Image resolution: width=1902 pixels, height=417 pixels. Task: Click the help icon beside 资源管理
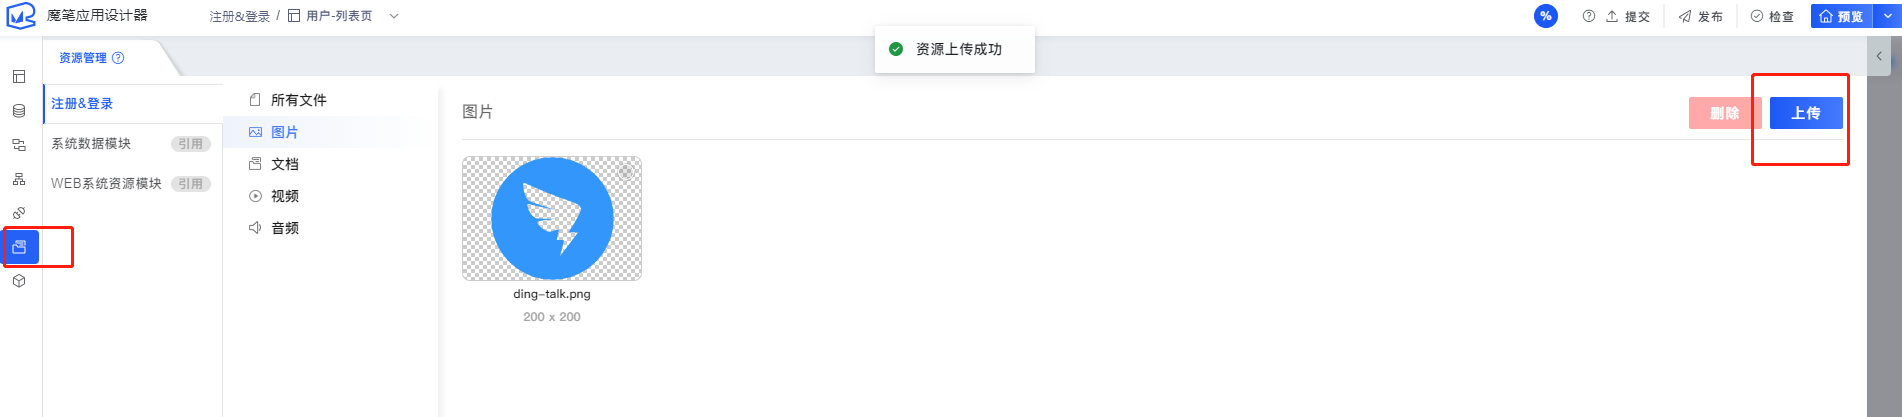(118, 58)
